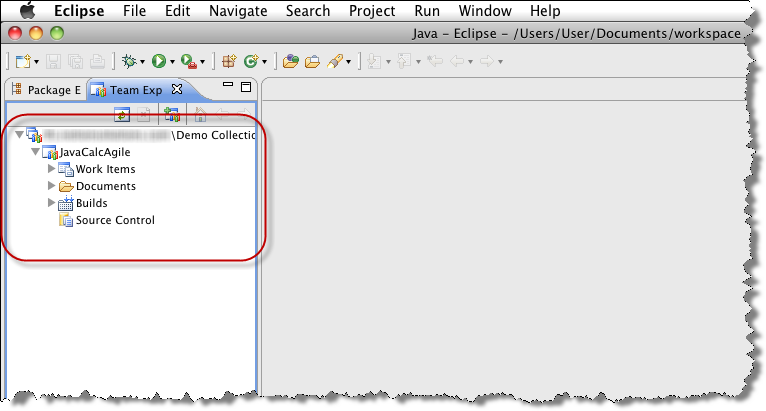Select Builds in the tree
This screenshot has width=766, height=411.
pos(83,203)
